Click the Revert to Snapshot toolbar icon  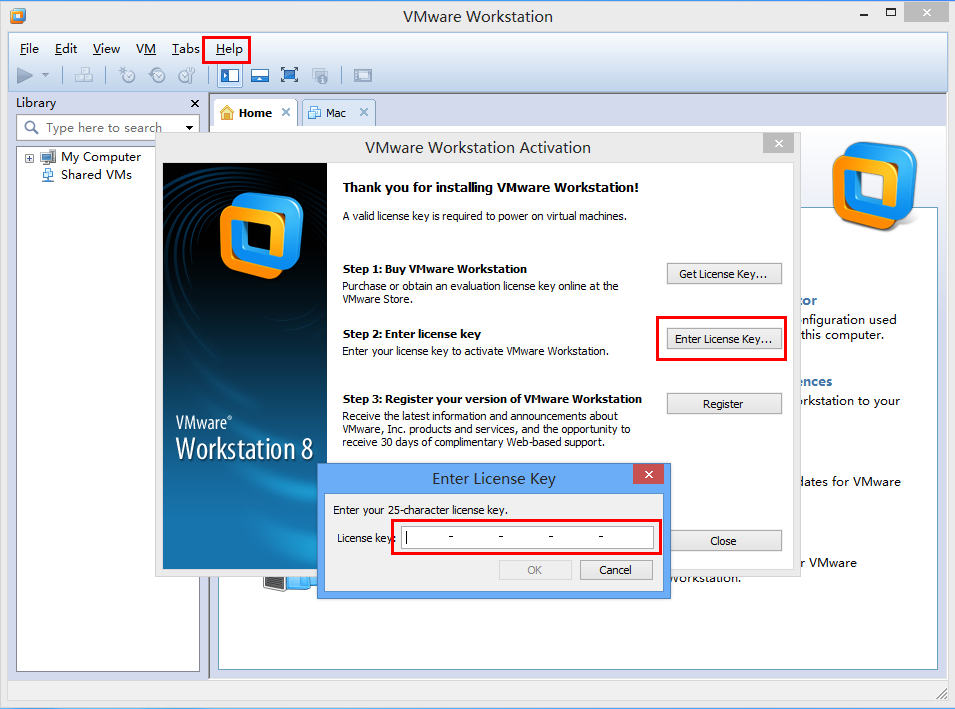point(157,76)
